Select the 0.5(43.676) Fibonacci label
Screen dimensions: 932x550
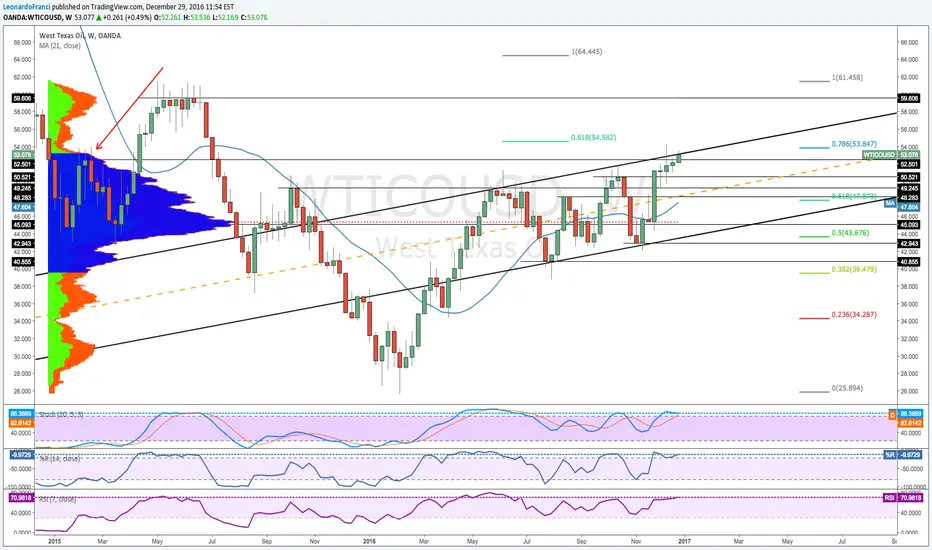(x=850, y=232)
